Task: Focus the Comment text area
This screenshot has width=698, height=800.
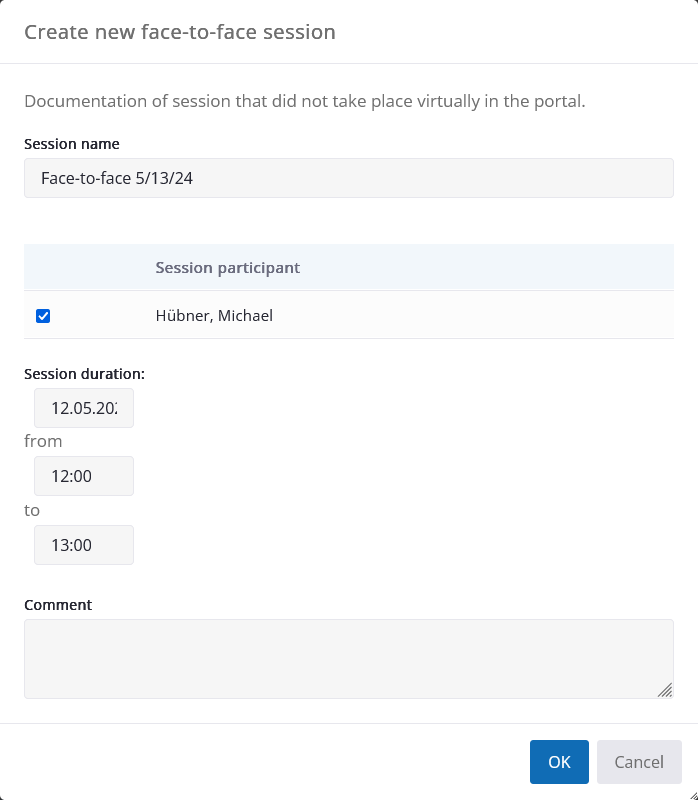Action: tap(348, 659)
